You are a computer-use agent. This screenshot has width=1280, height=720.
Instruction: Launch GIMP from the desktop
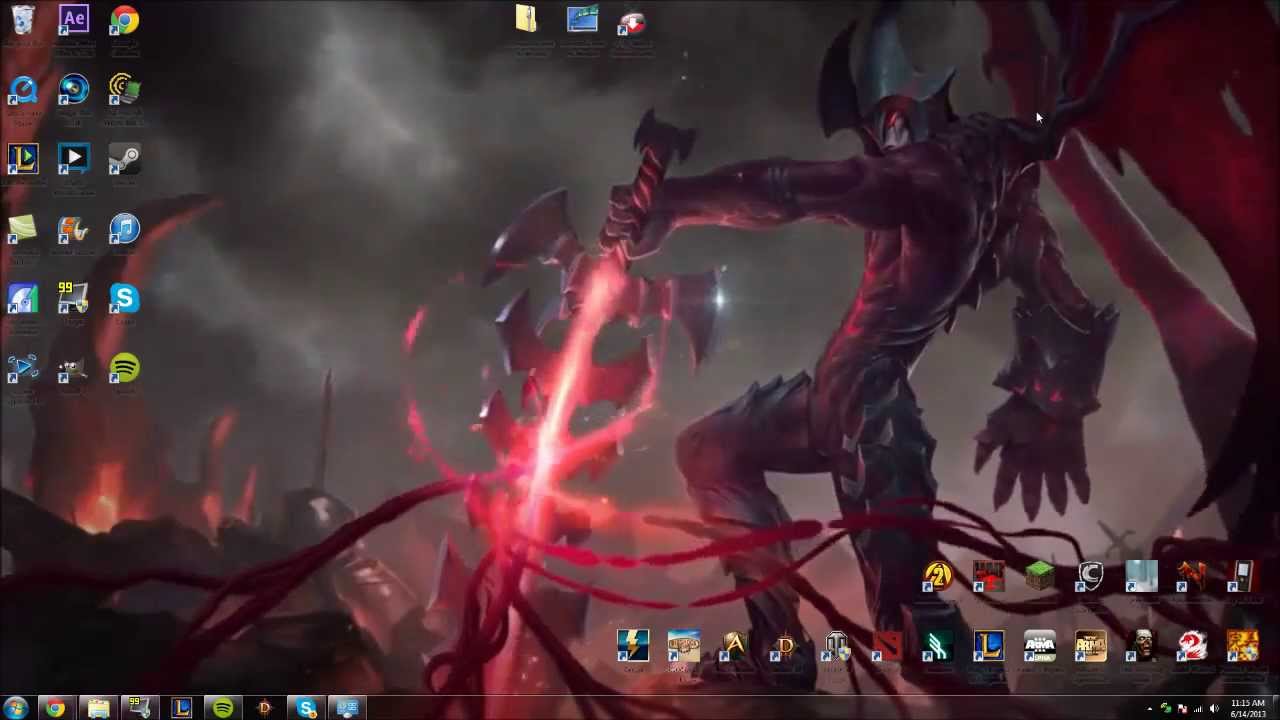pos(74,369)
